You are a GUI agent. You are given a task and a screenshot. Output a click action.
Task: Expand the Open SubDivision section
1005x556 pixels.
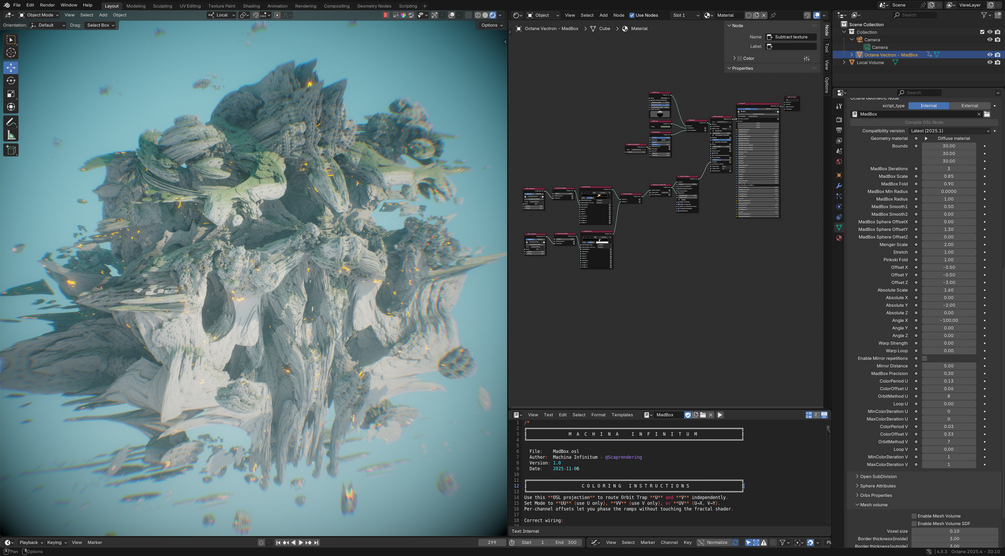pyautogui.click(x=878, y=476)
